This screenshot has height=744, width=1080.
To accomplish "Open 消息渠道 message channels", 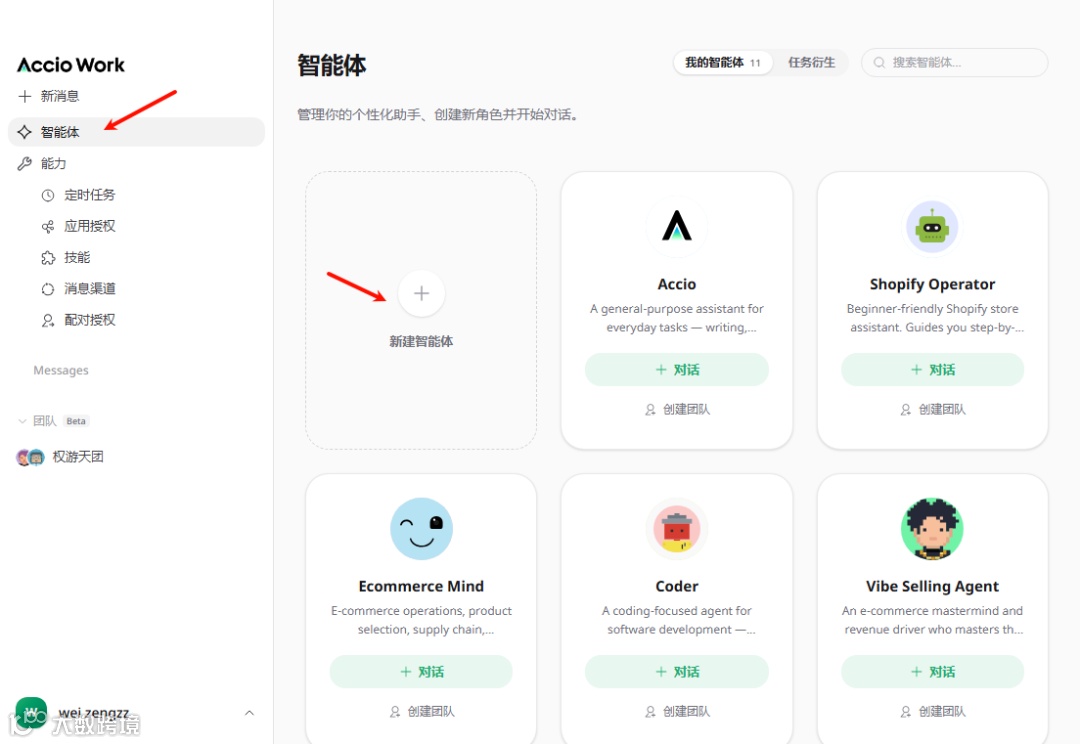I will click(x=90, y=289).
